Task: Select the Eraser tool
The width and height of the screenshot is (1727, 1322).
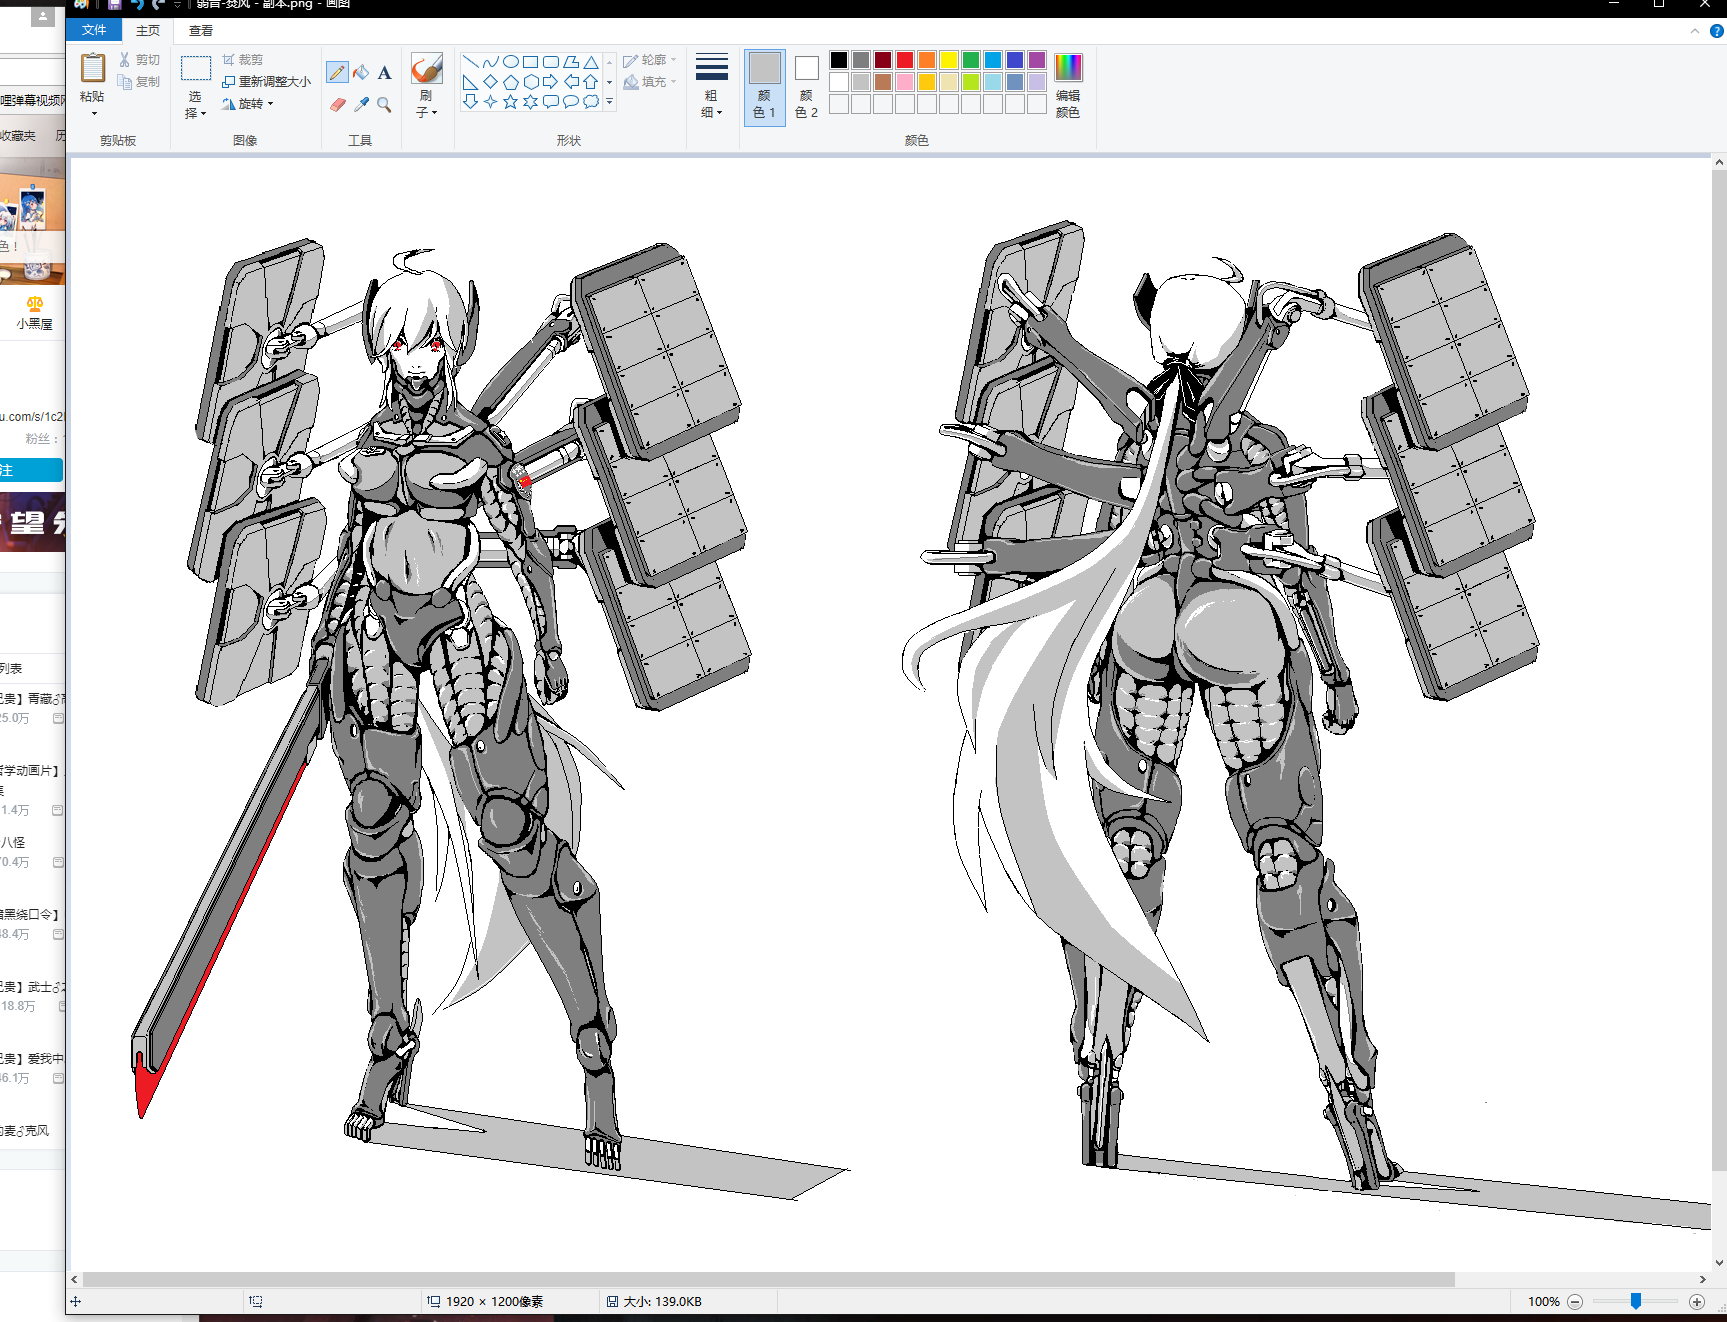Action: coord(337,104)
